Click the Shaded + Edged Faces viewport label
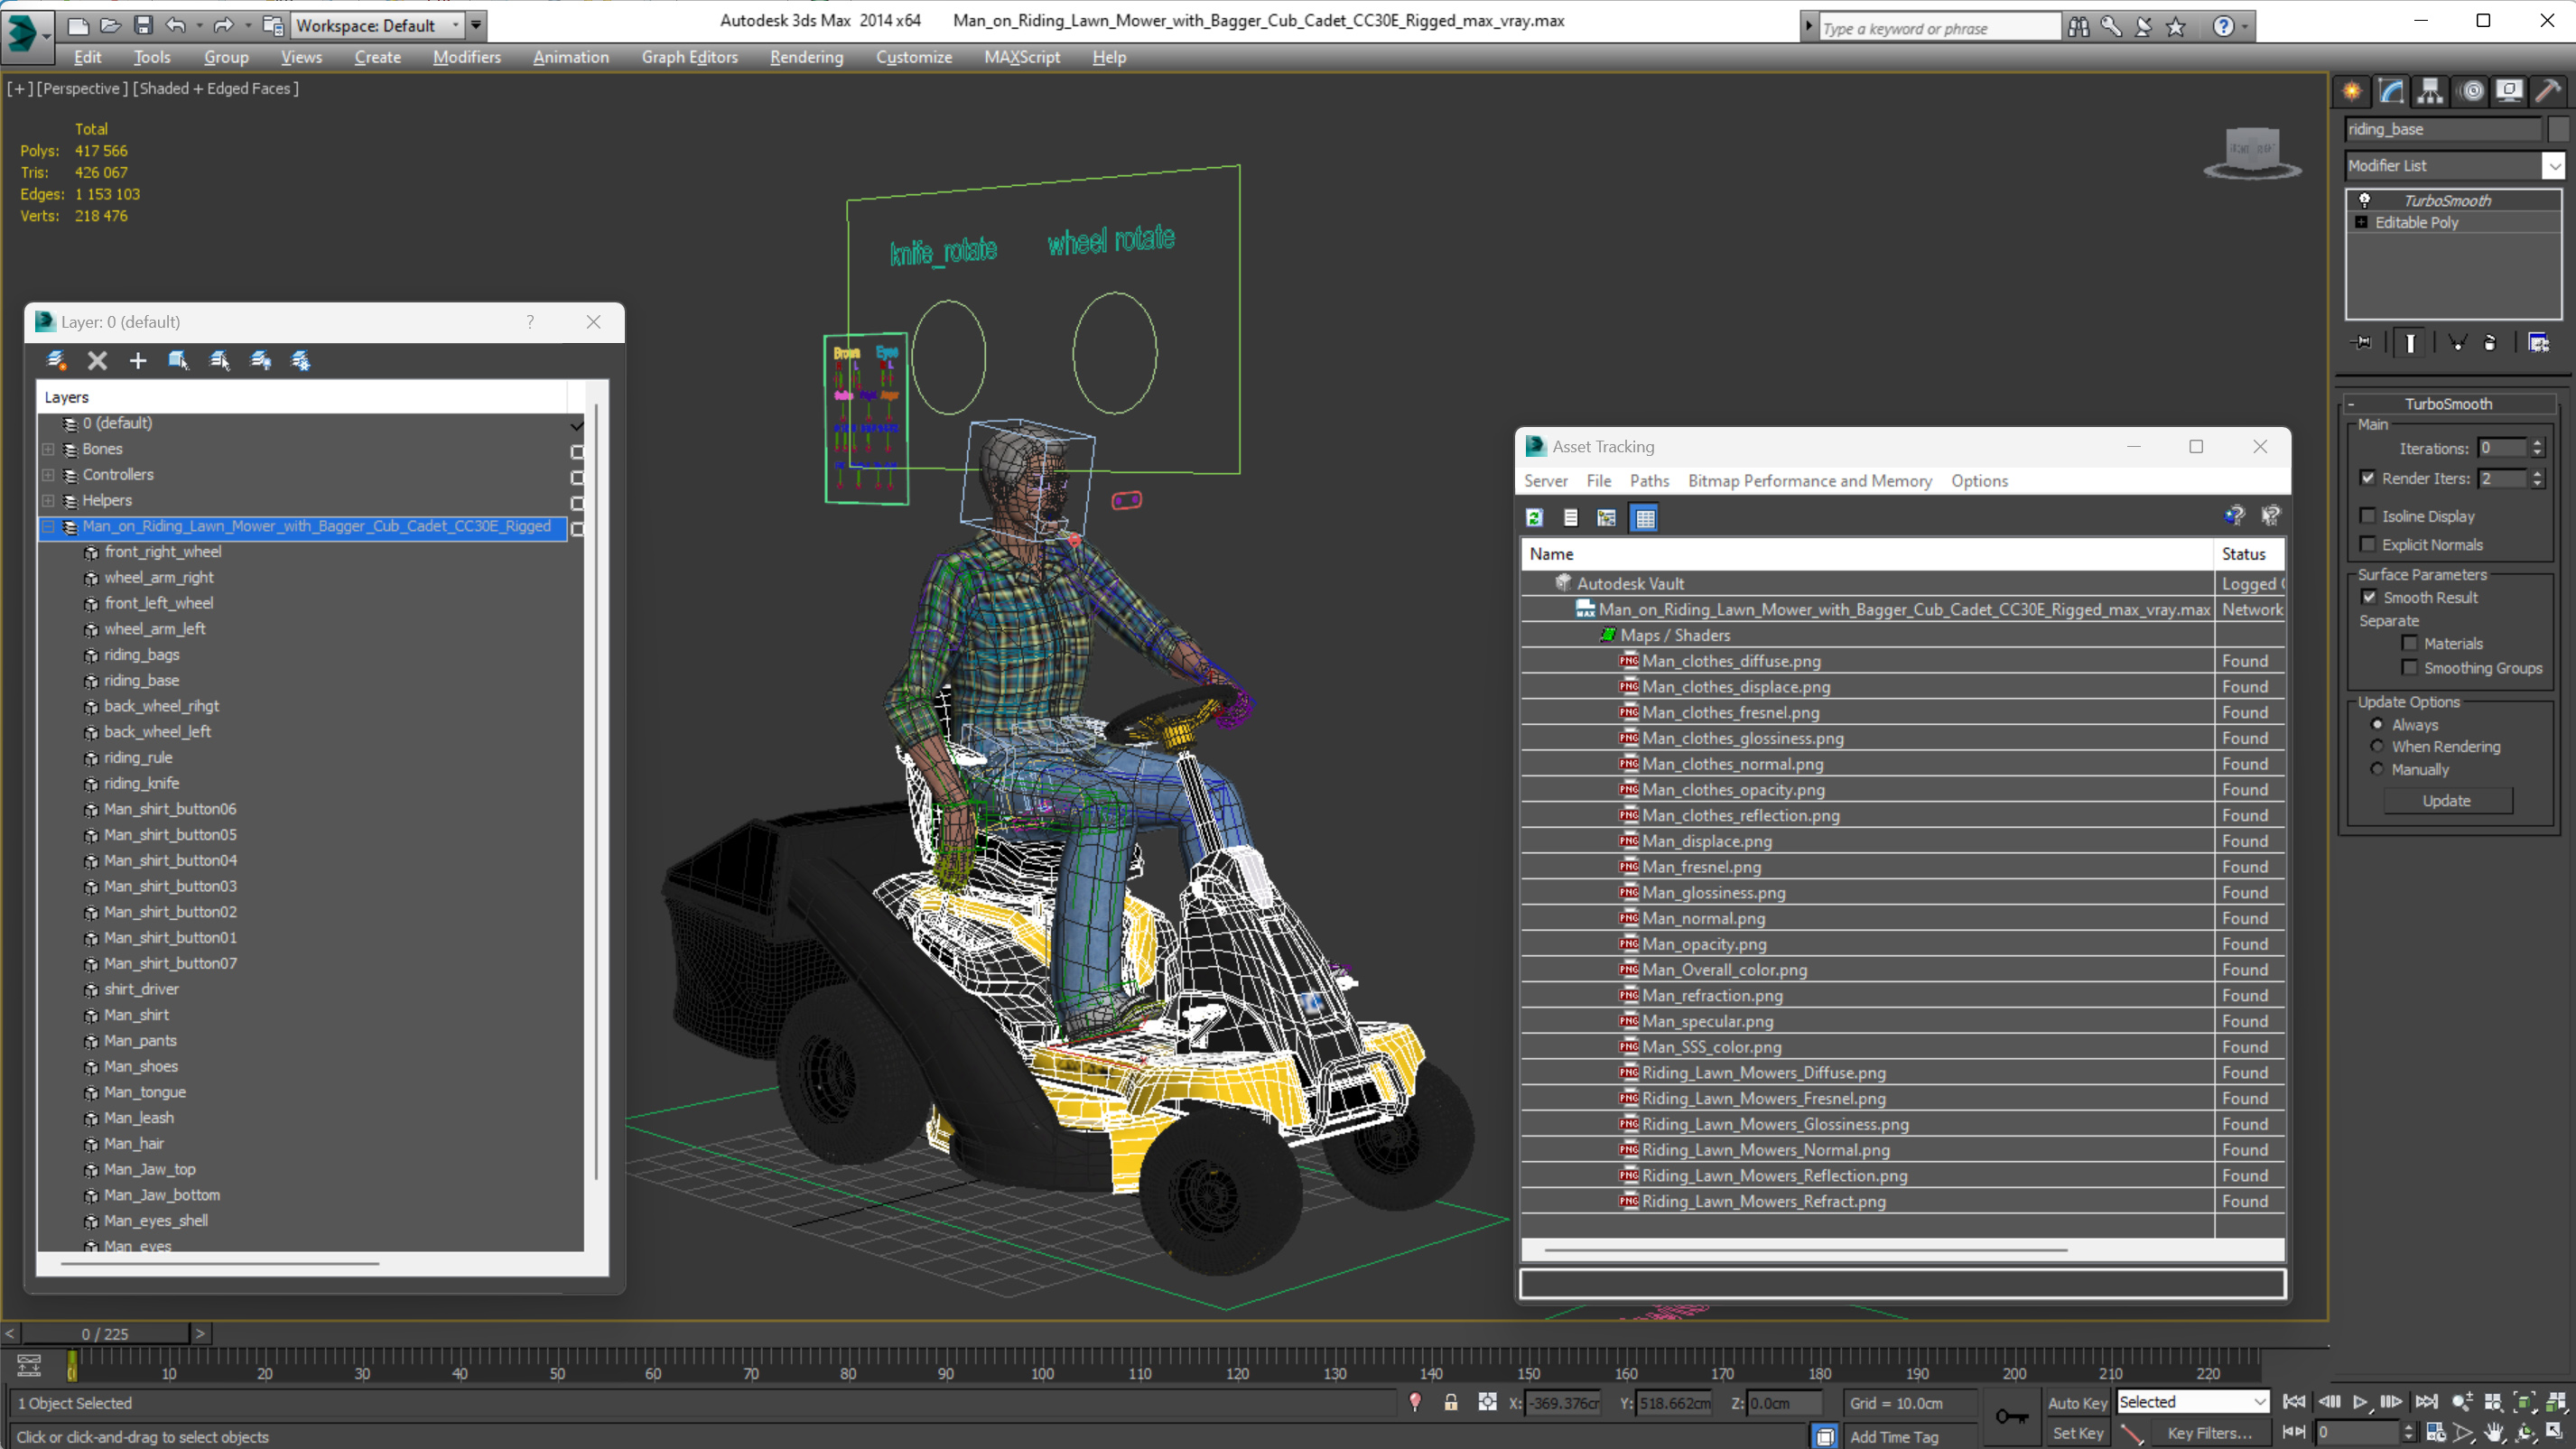This screenshot has width=2576, height=1449. [x=217, y=89]
